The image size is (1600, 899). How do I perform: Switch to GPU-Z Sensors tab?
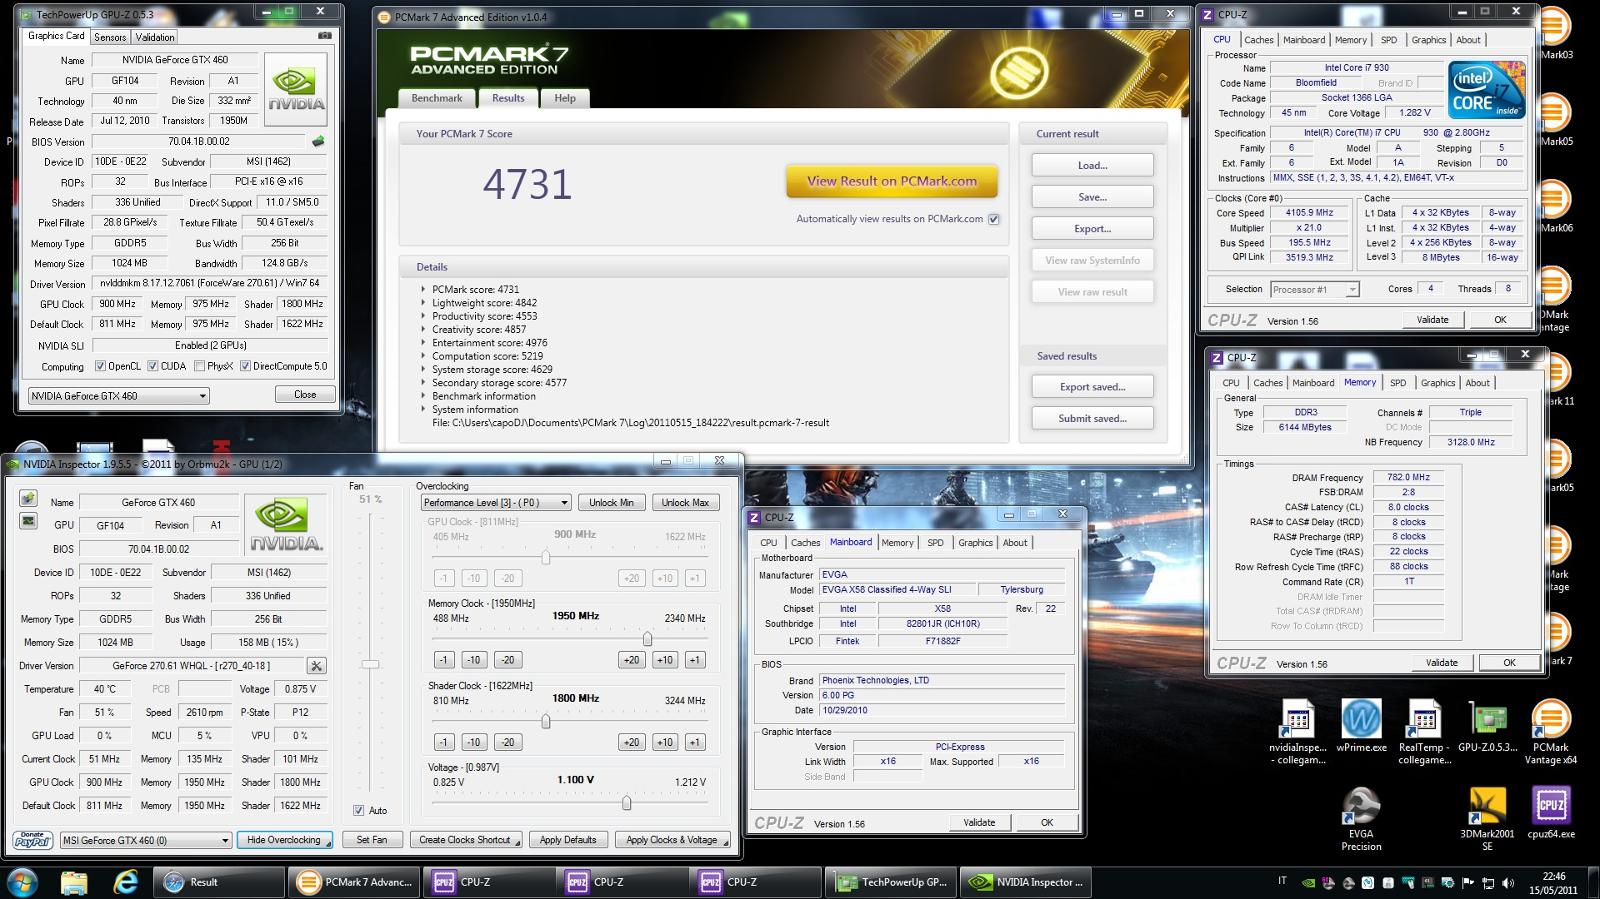tap(110, 37)
